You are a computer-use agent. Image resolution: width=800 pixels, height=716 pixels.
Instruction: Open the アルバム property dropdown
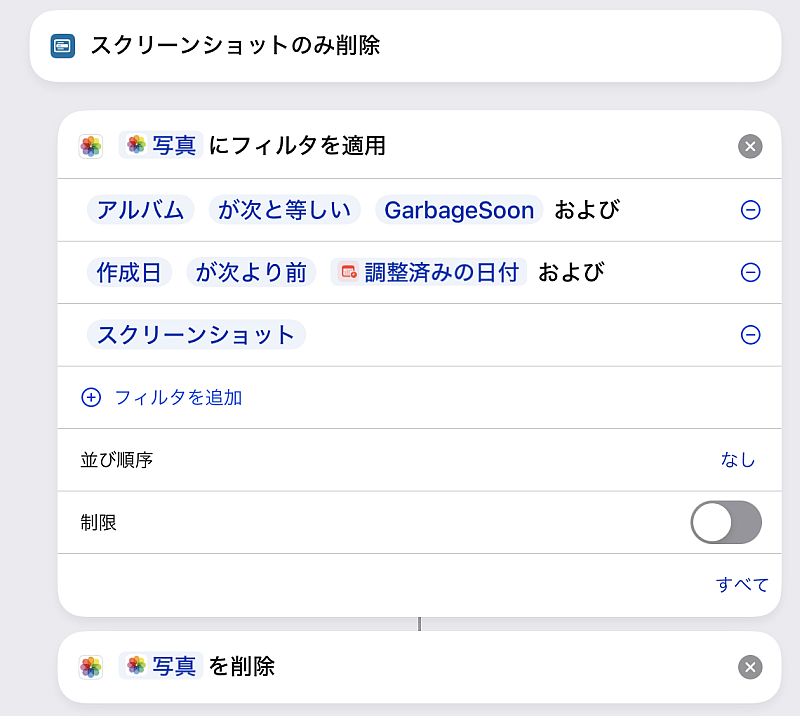(140, 210)
